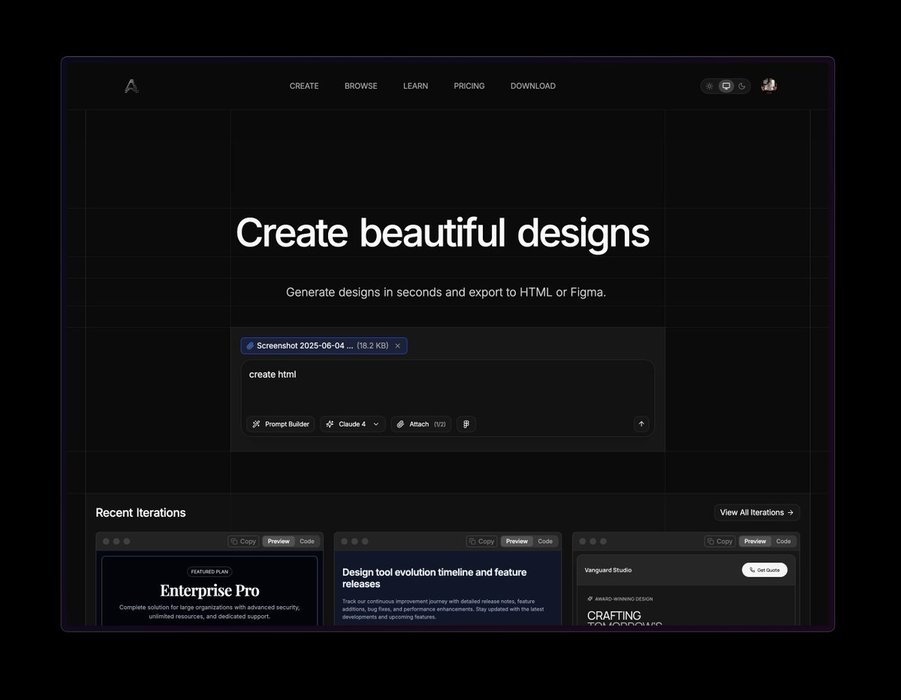Select the system theme monitor option
Viewport: 901px width, 700px height.
(726, 86)
